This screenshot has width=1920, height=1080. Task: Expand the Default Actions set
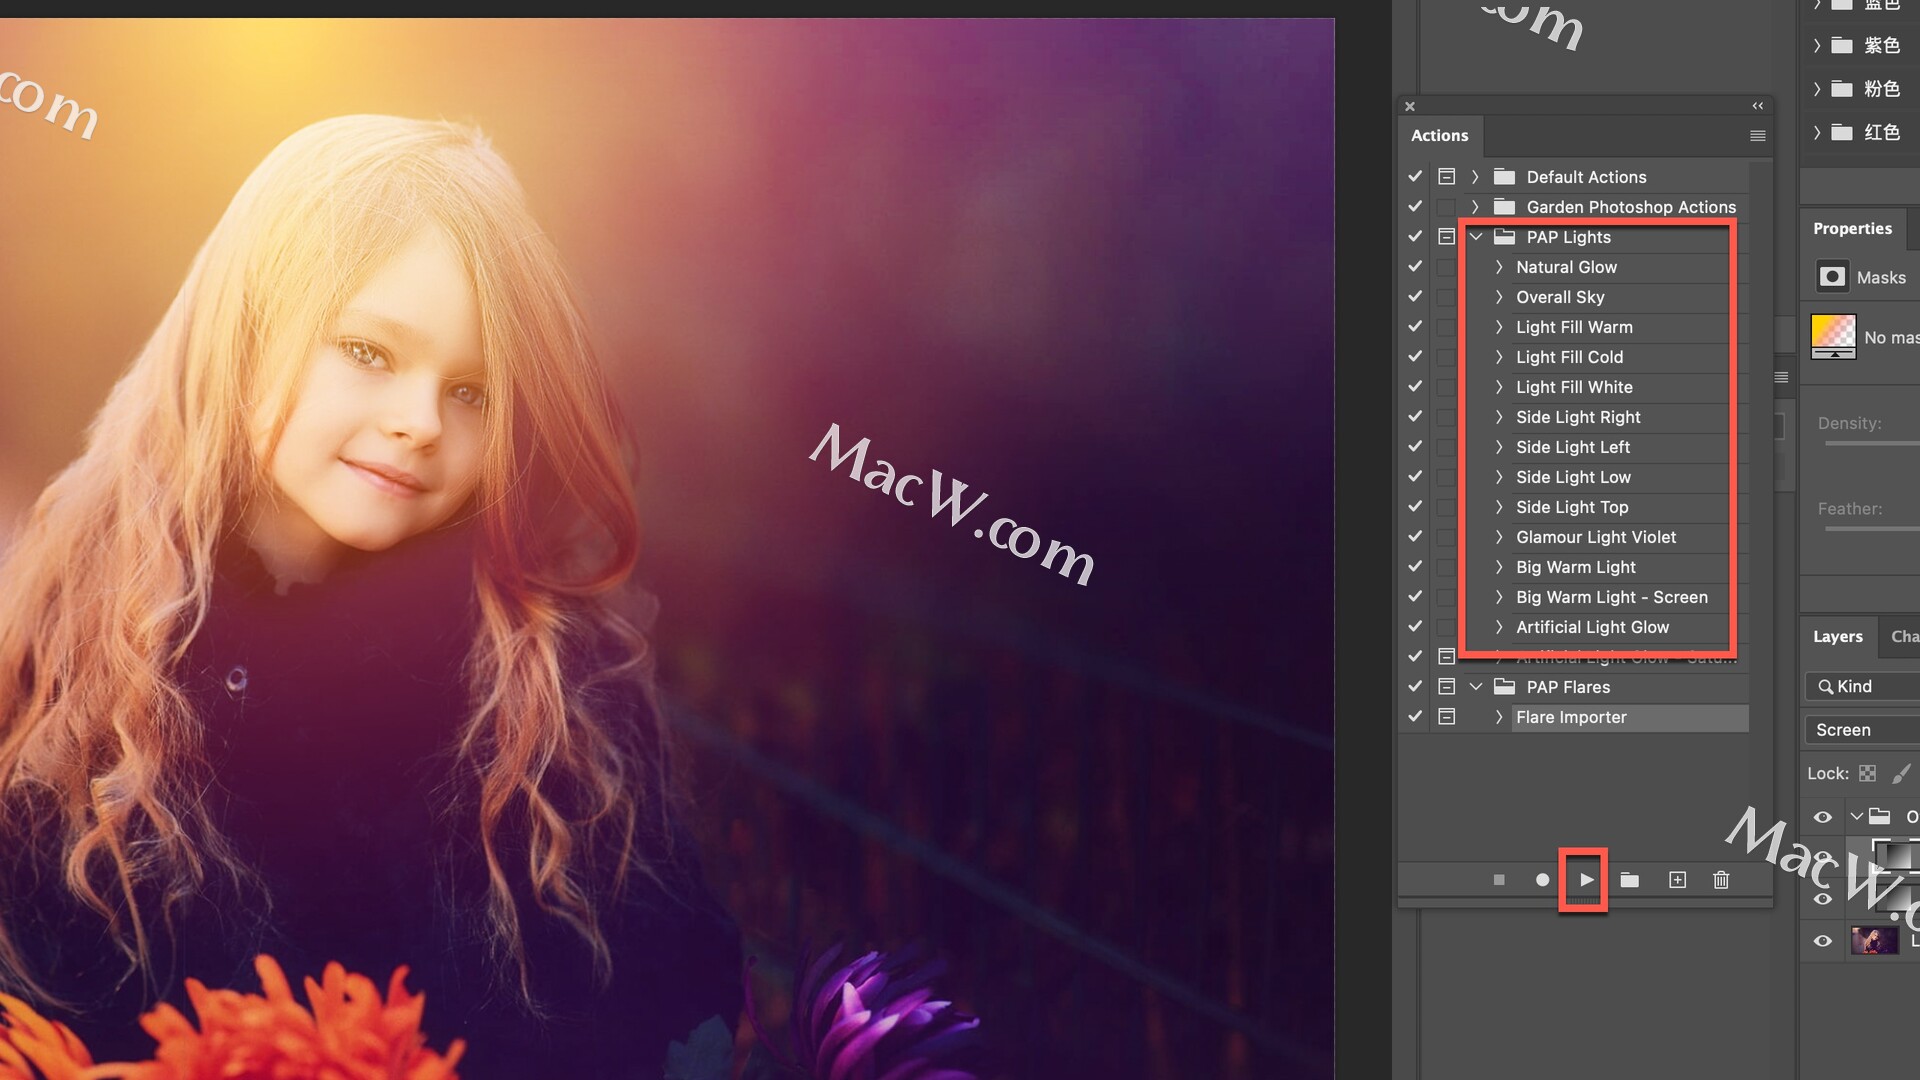pos(1475,177)
